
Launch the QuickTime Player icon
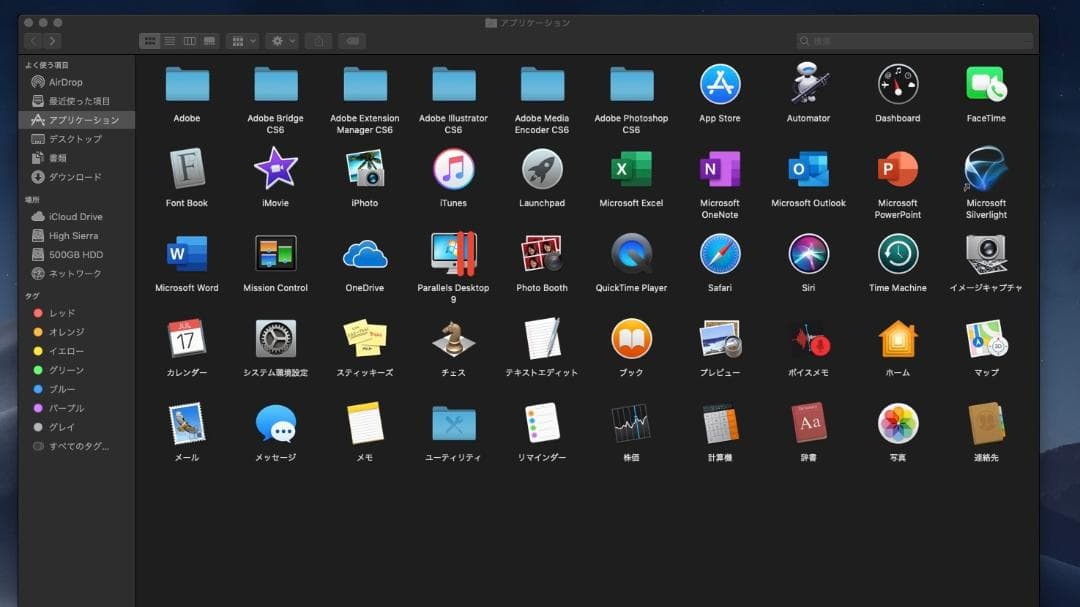coord(631,254)
